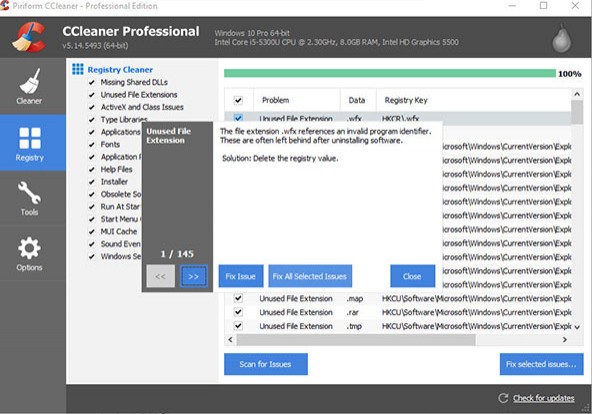The height and width of the screenshot is (414, 592).
Task: Uncheck the .map Unused File Extension row
Action: tap(238, 298)
